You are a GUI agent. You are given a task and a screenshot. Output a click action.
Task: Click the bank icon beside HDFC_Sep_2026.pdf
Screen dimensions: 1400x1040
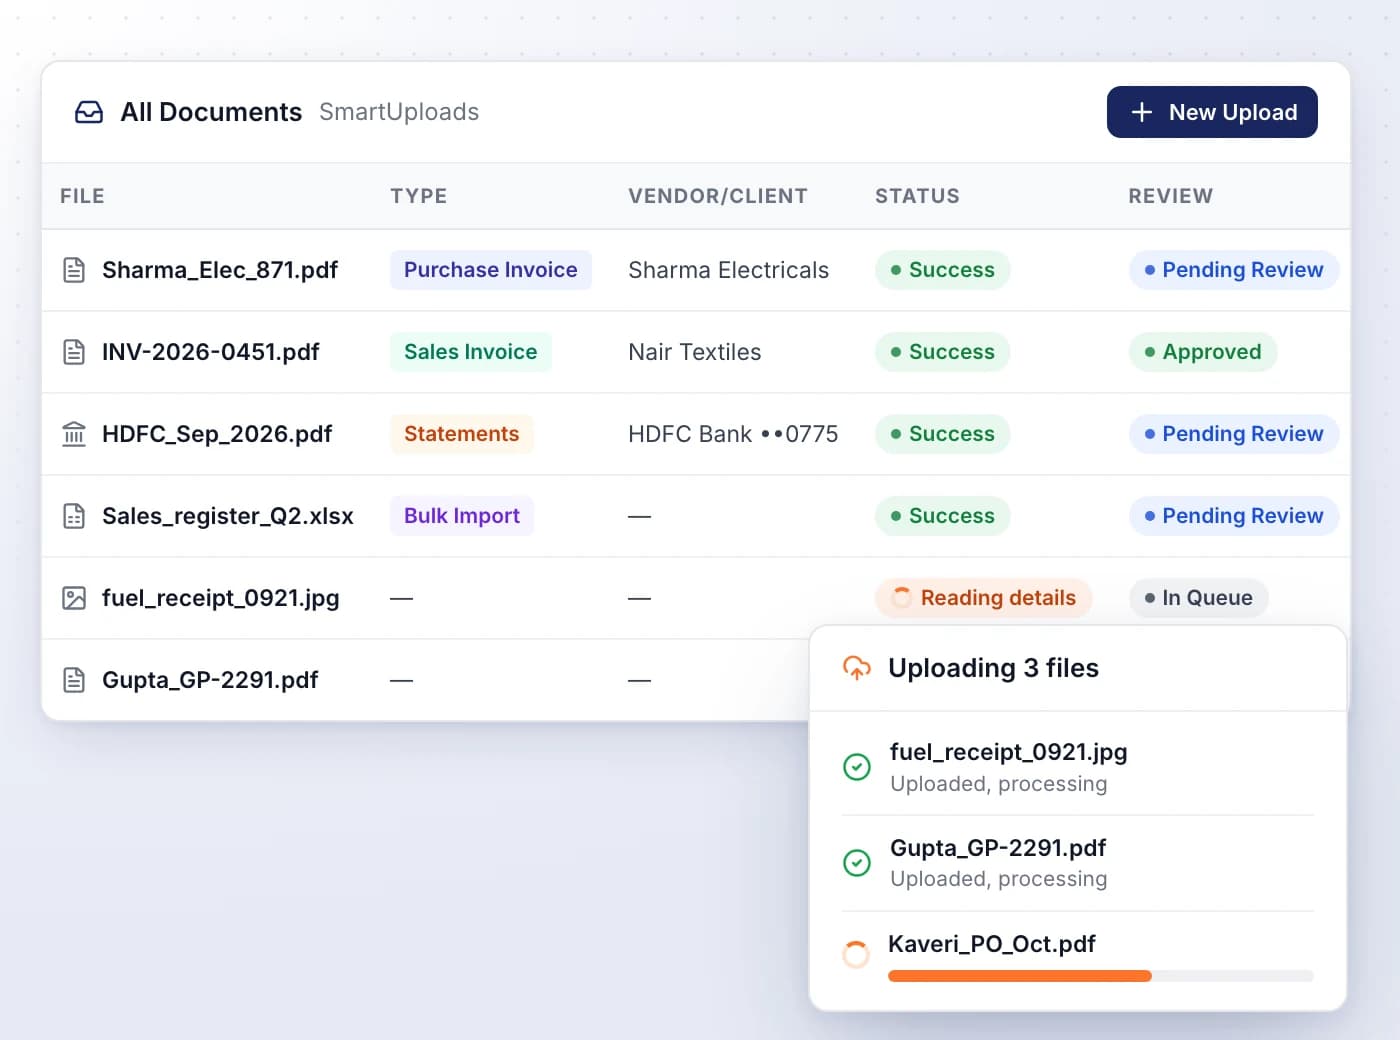pyautogui.click(x=74, y=434)
